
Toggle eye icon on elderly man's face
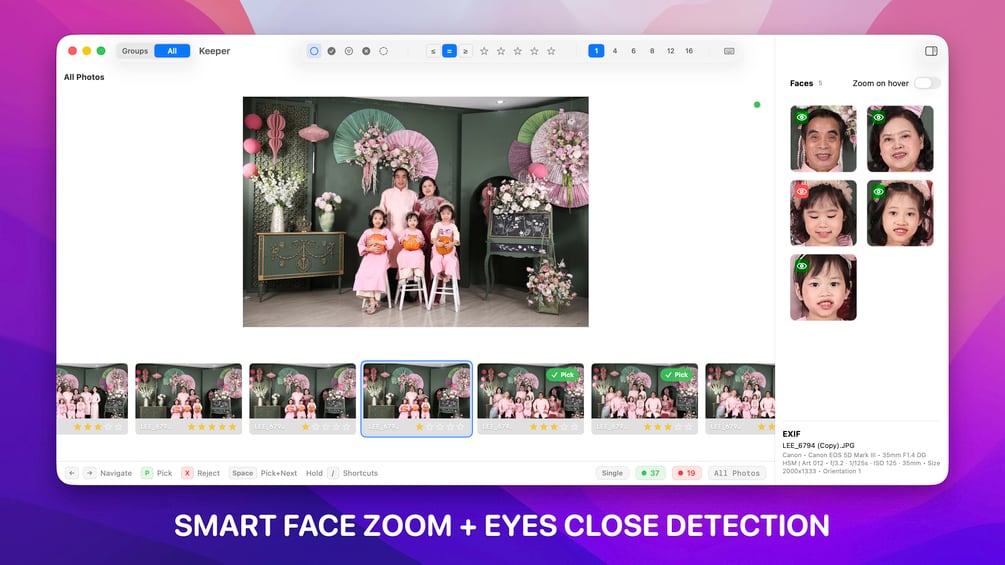tap(801, 117)
